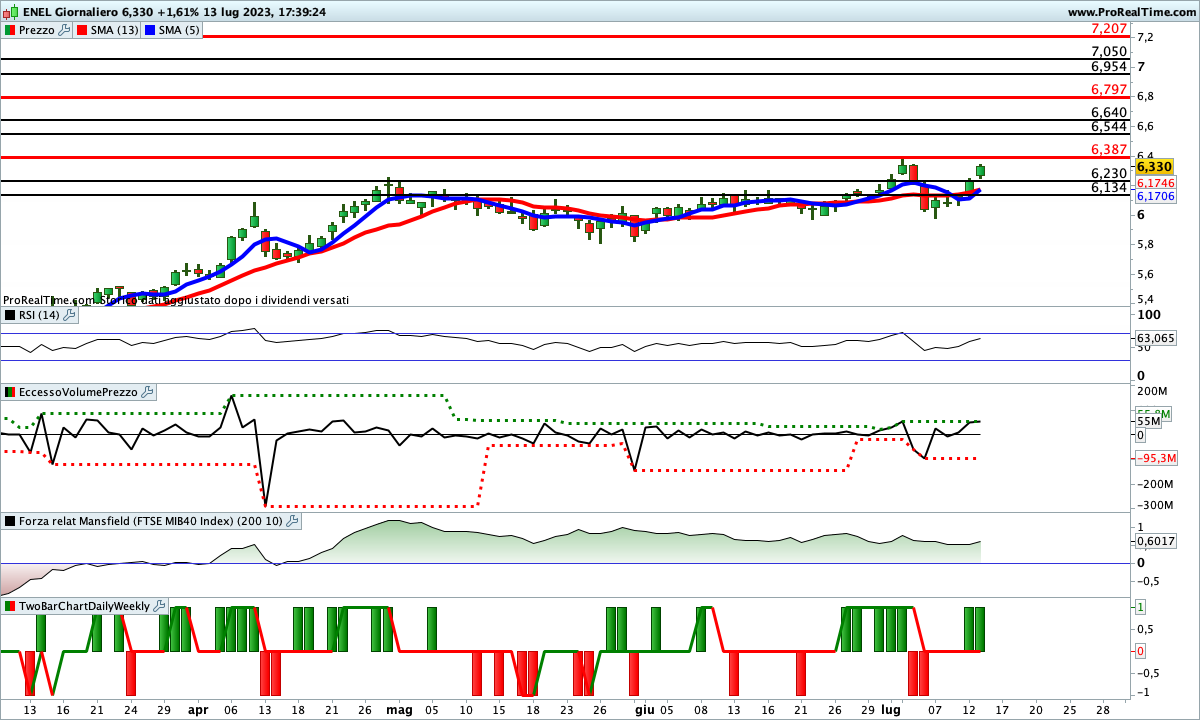Open the Prezzo panel wrench settings
The height and width of the screenshot is (720, 1200).
pos(64,30)
